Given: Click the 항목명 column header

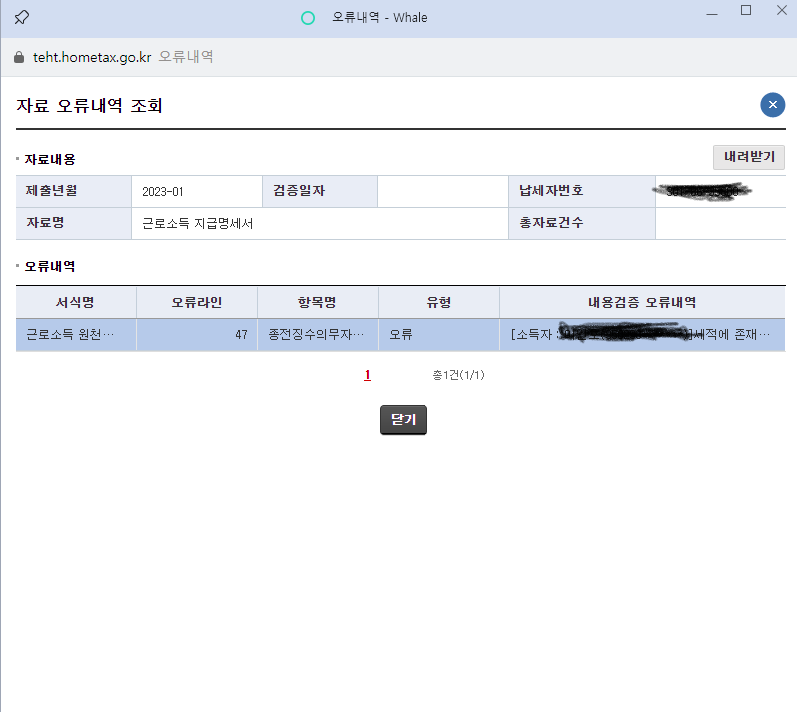Looking at the screenshot, I should (x=318, y=302).
